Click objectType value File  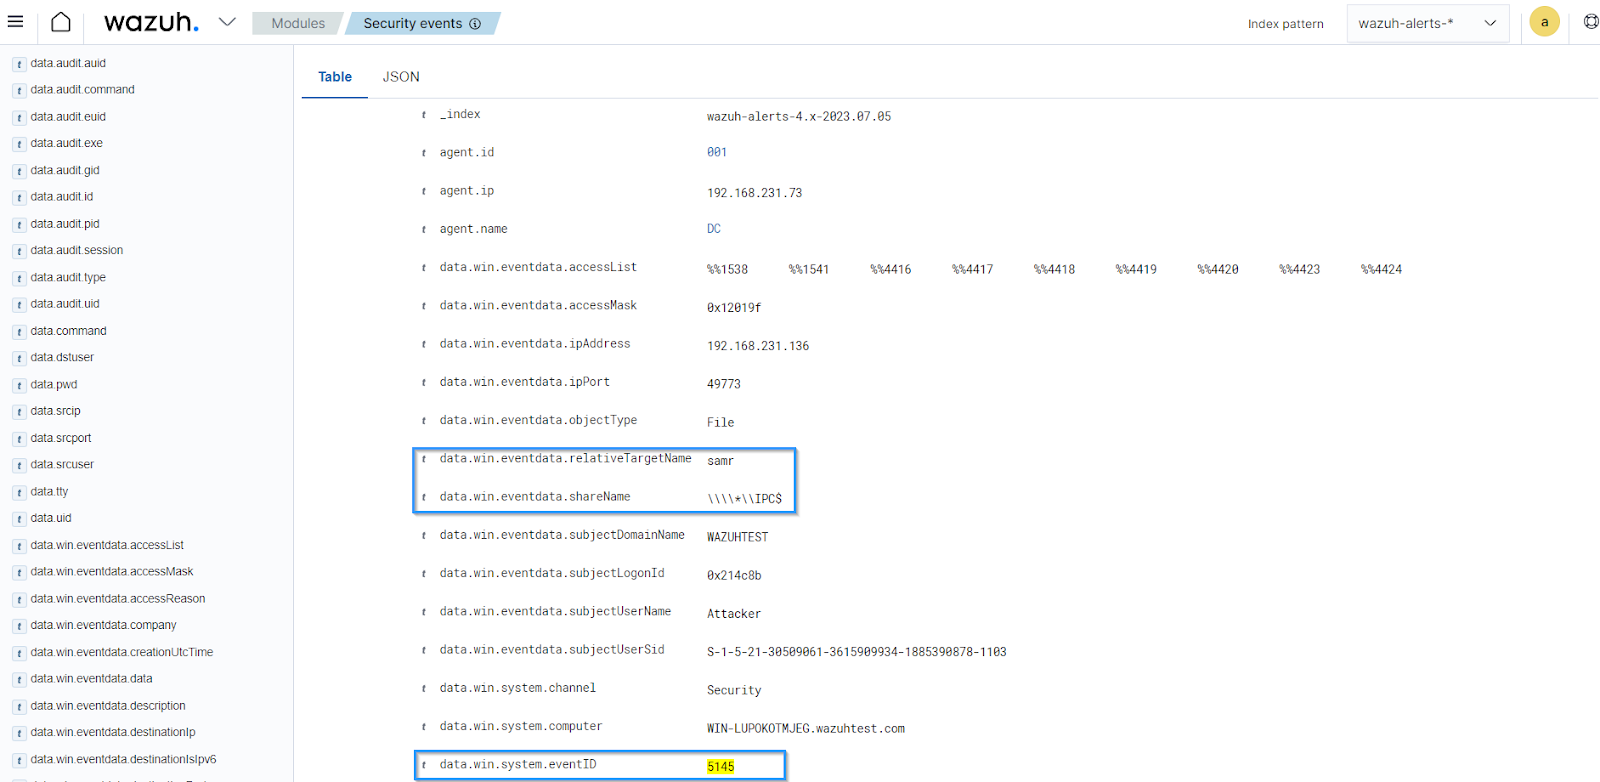720,423
